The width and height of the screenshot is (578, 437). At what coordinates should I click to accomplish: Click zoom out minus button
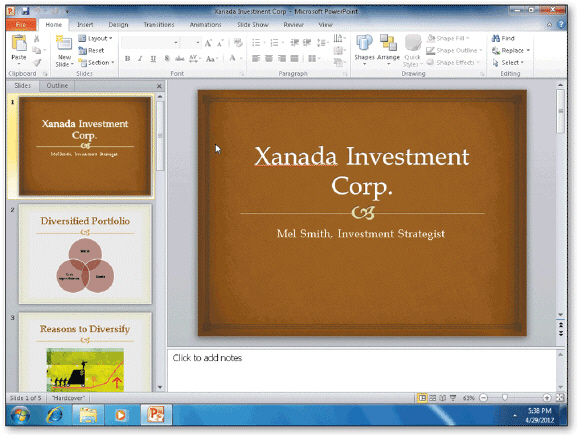(484, 398)
